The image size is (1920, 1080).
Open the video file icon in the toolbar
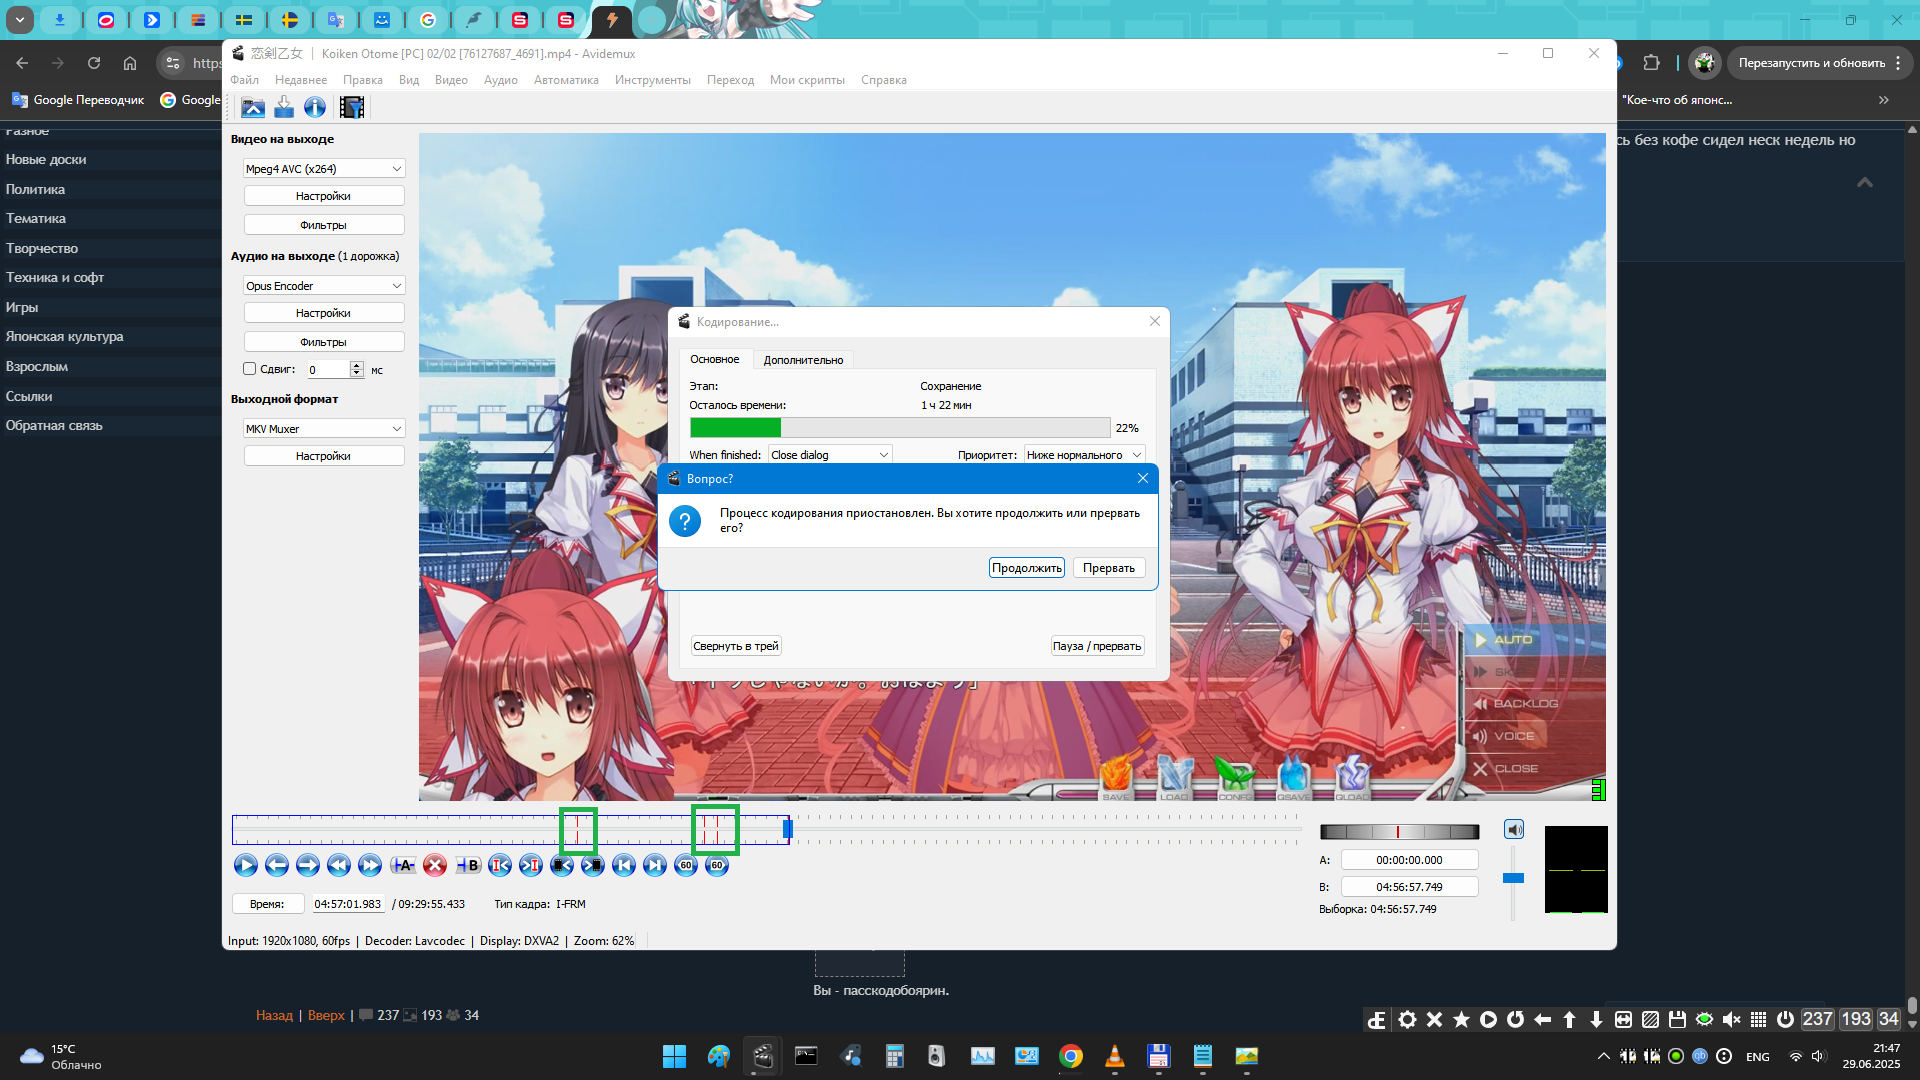pyautogui.click(x=253, y=107)
